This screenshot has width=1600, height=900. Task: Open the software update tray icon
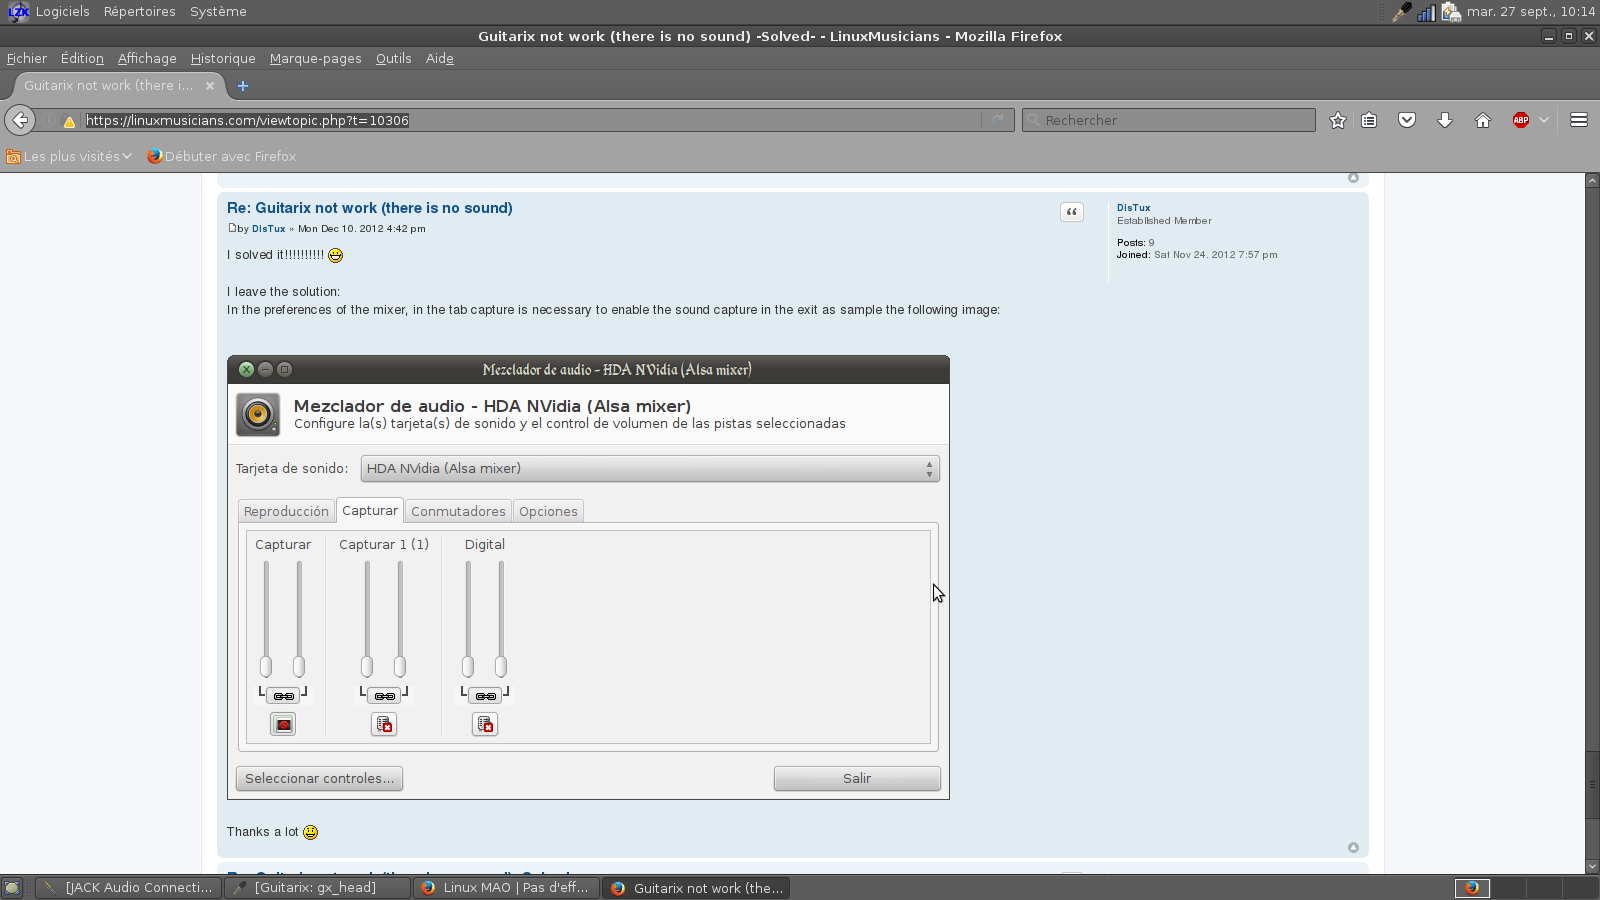pyautogui.click(x=1451, y=12)
